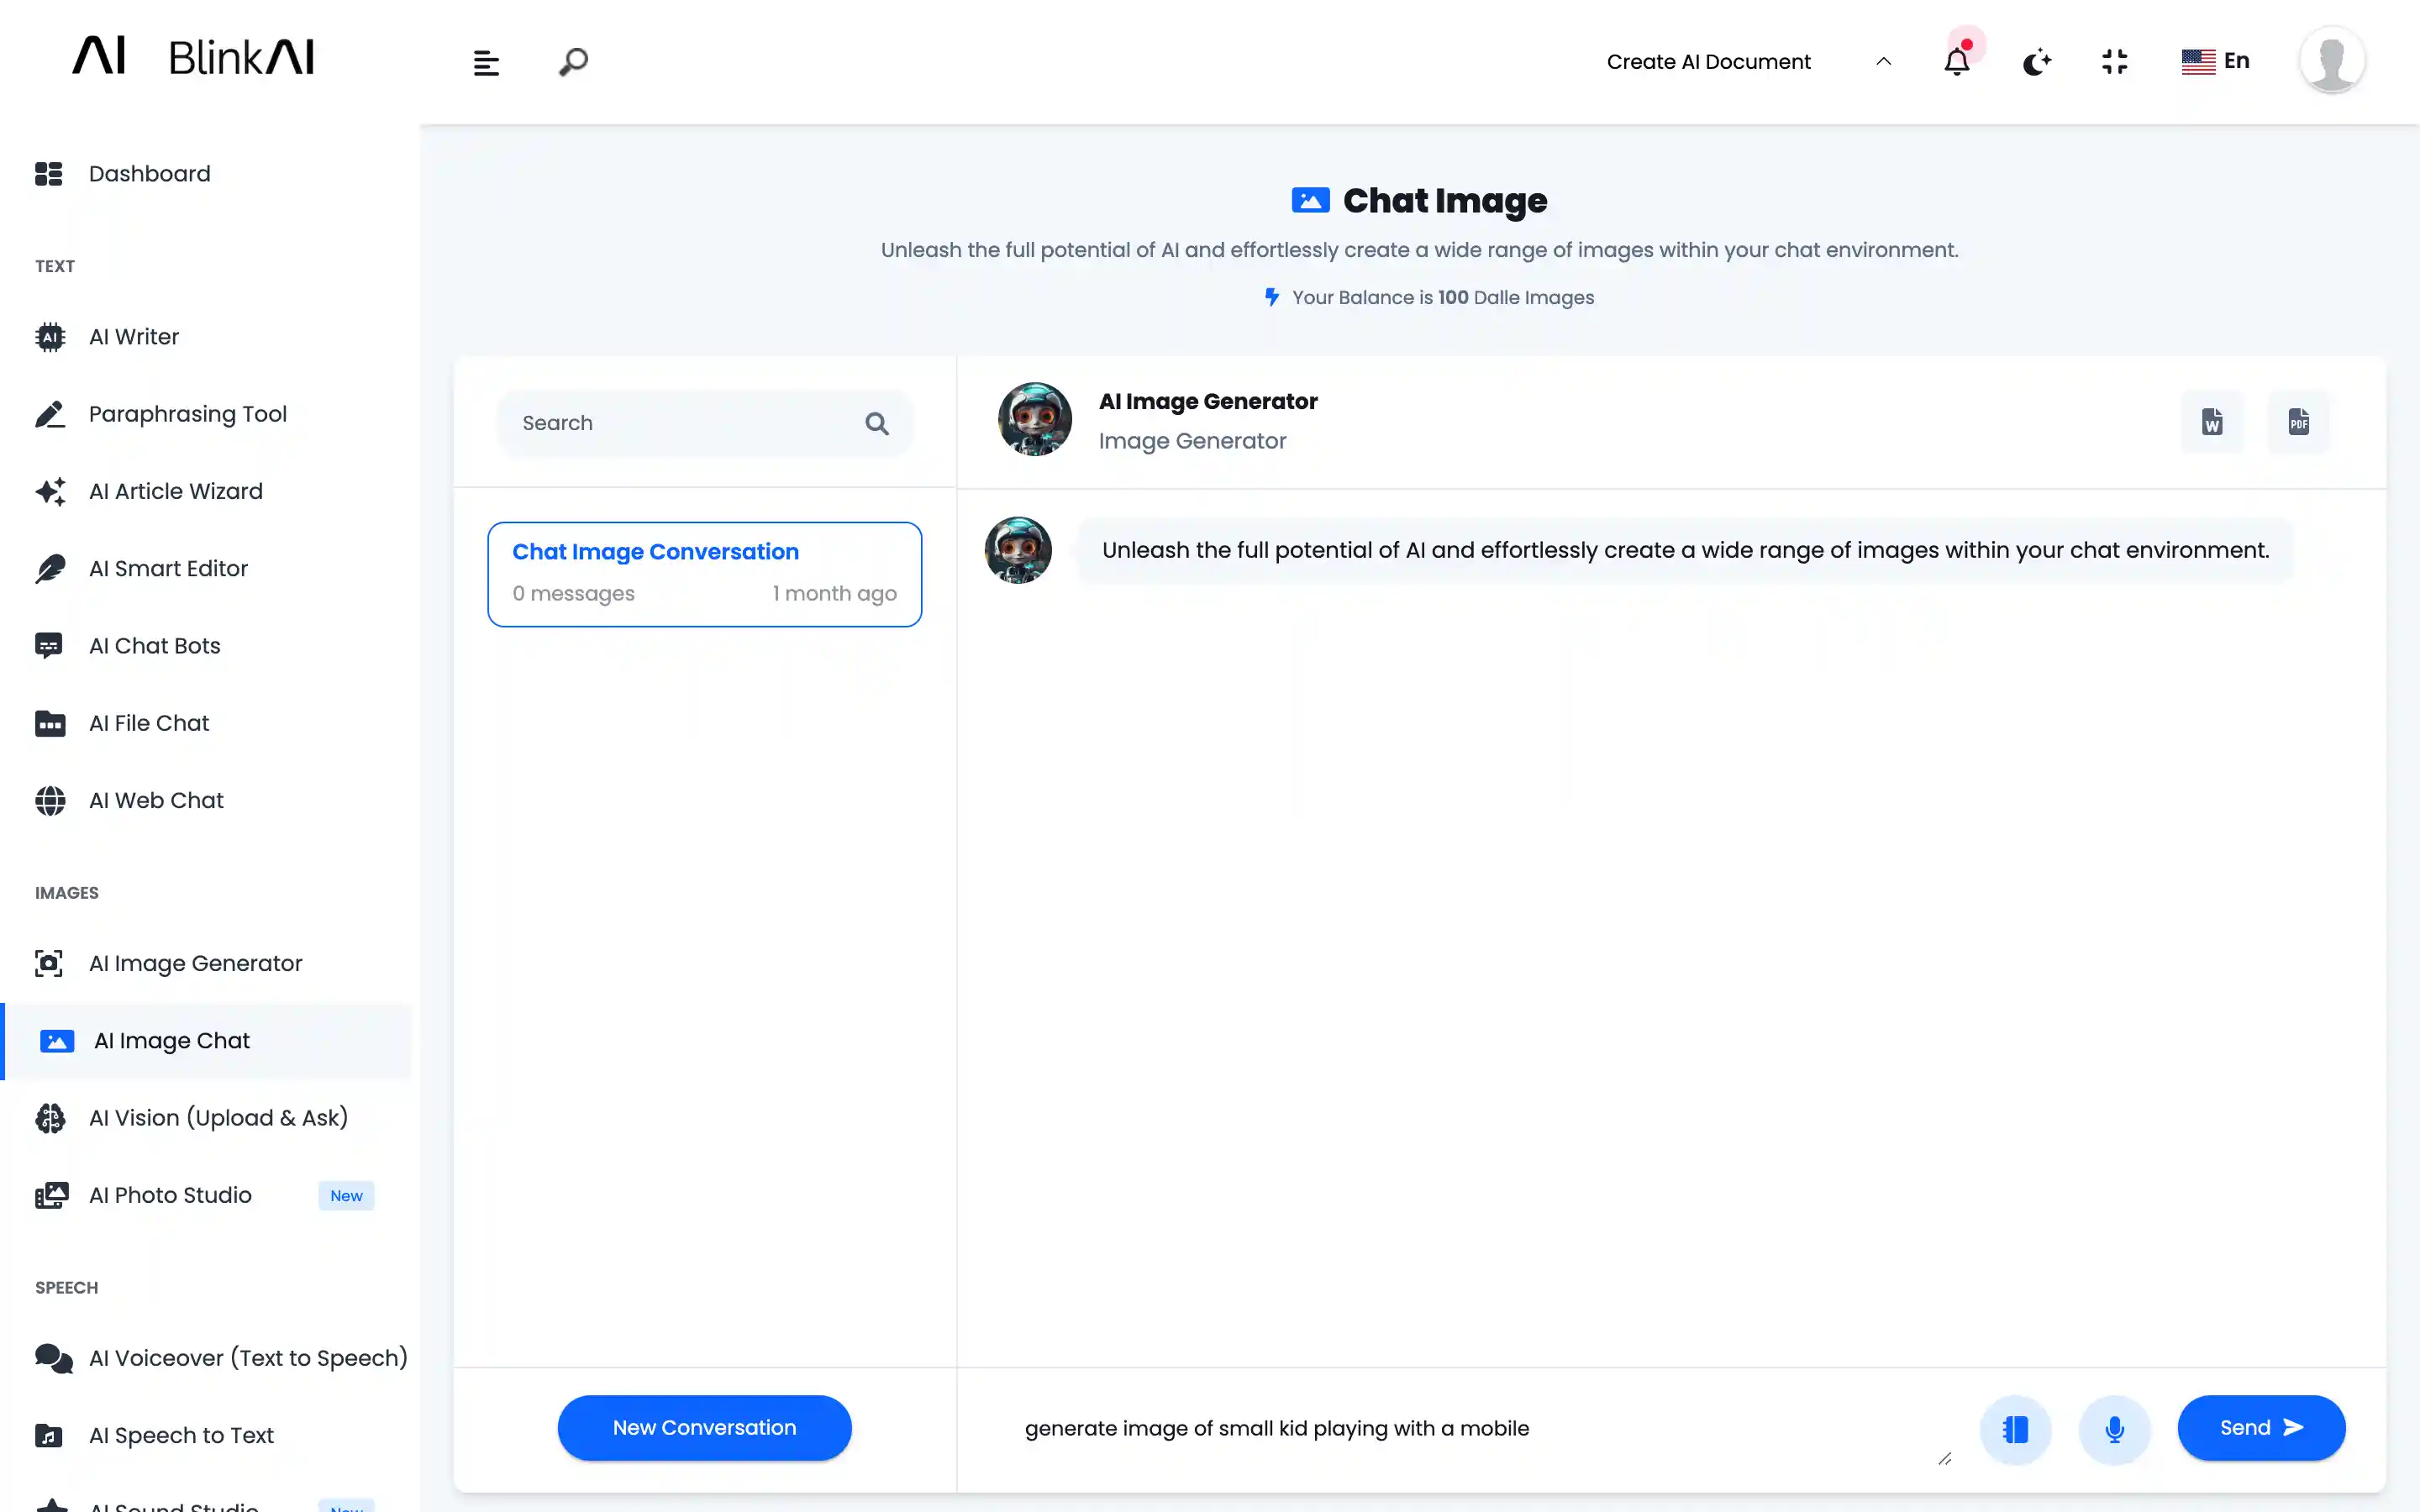Toggle fullscreen mode

[2115, 61]
